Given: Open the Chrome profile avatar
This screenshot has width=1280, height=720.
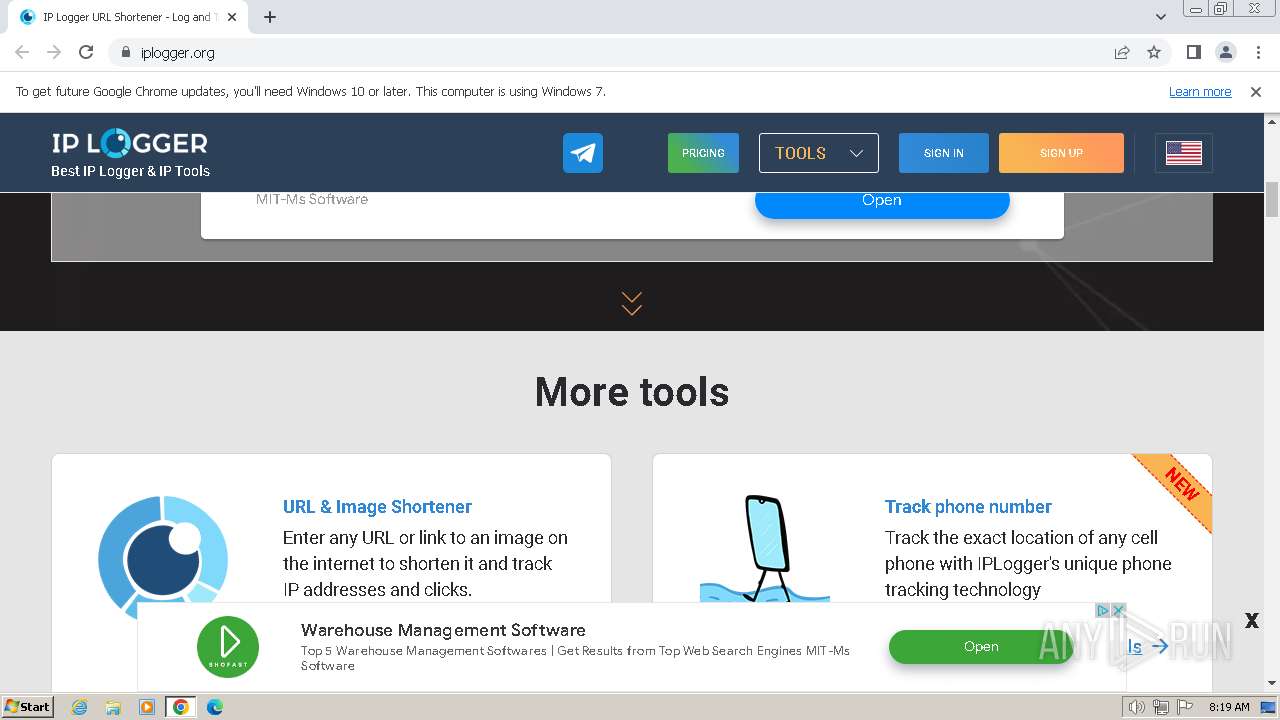Looking at the screenshot, I should (x=1226, y=52).
